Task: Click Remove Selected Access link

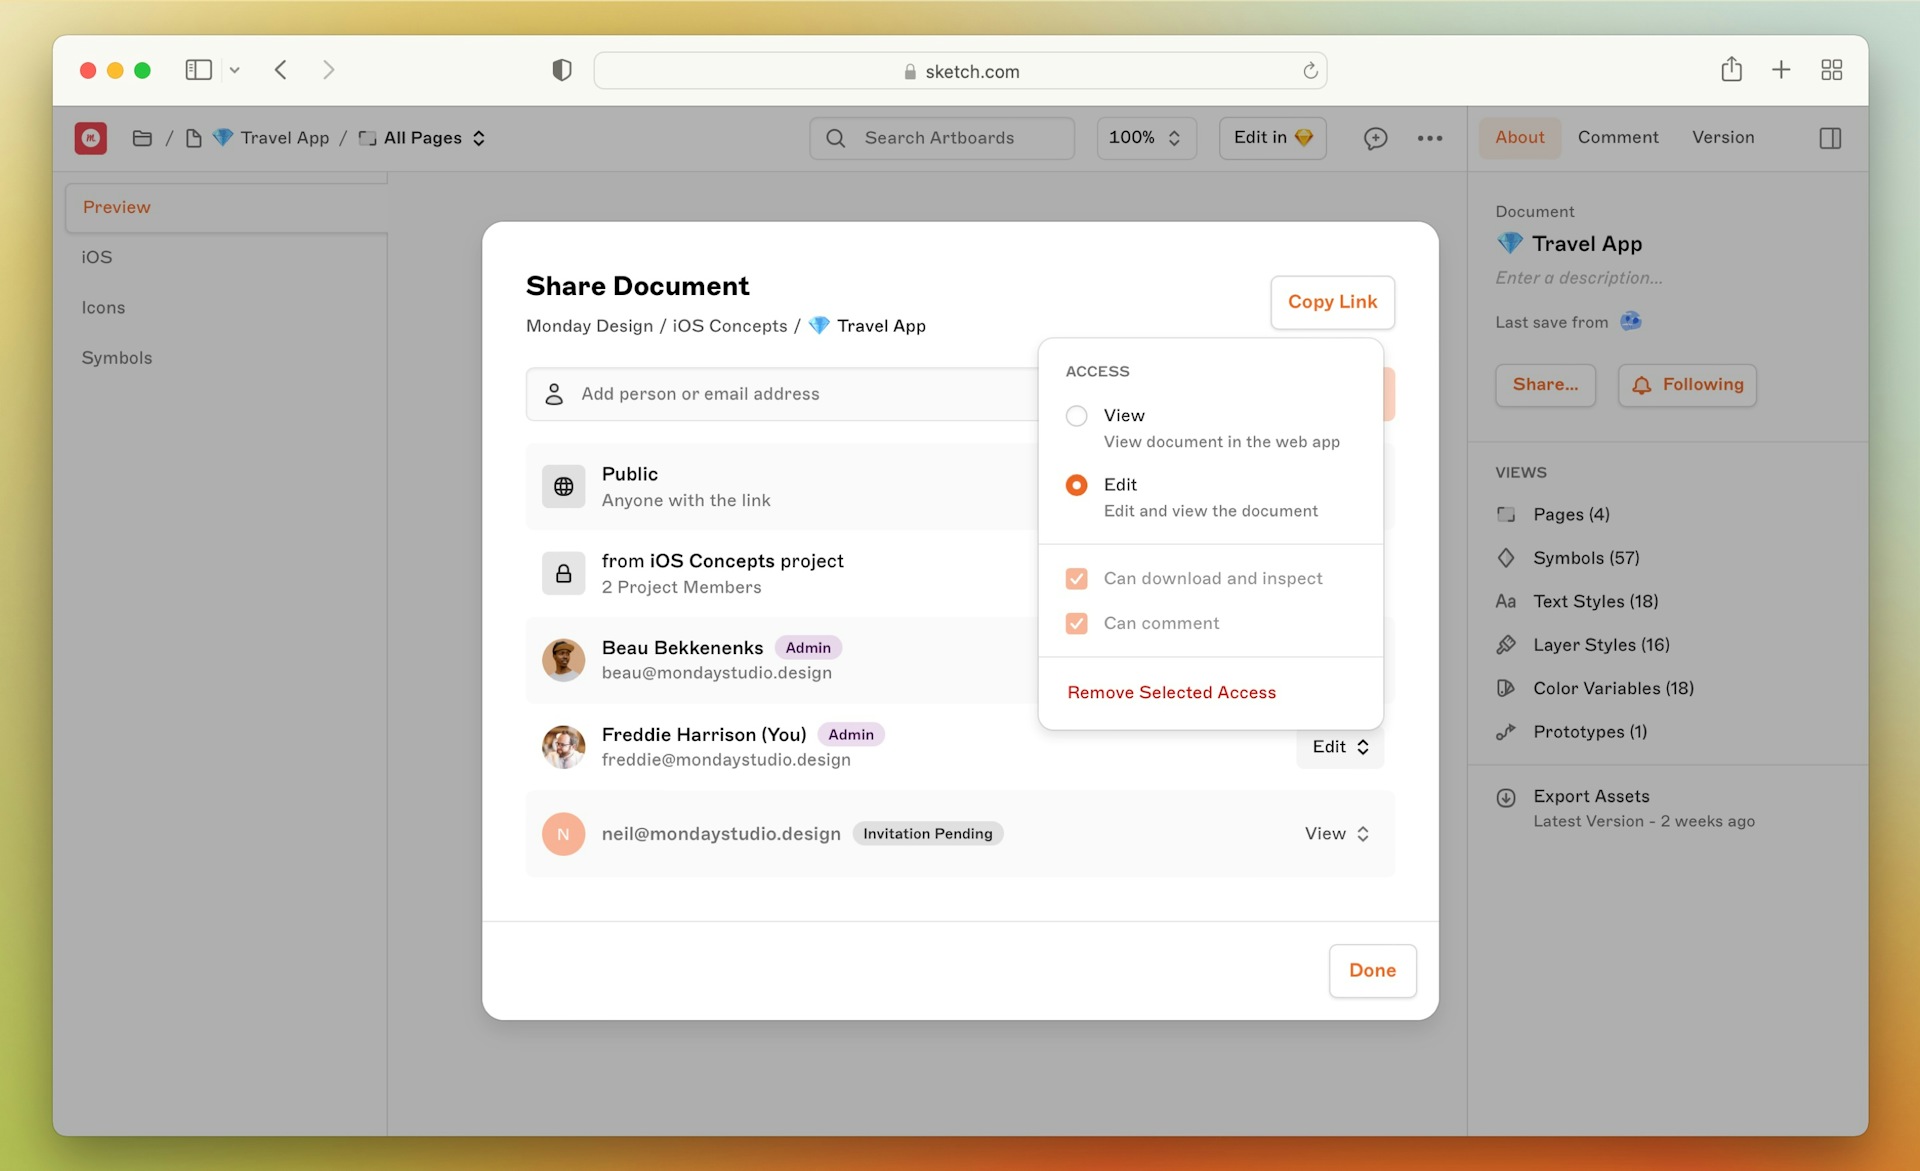Action: click(x=1170, y=691)
